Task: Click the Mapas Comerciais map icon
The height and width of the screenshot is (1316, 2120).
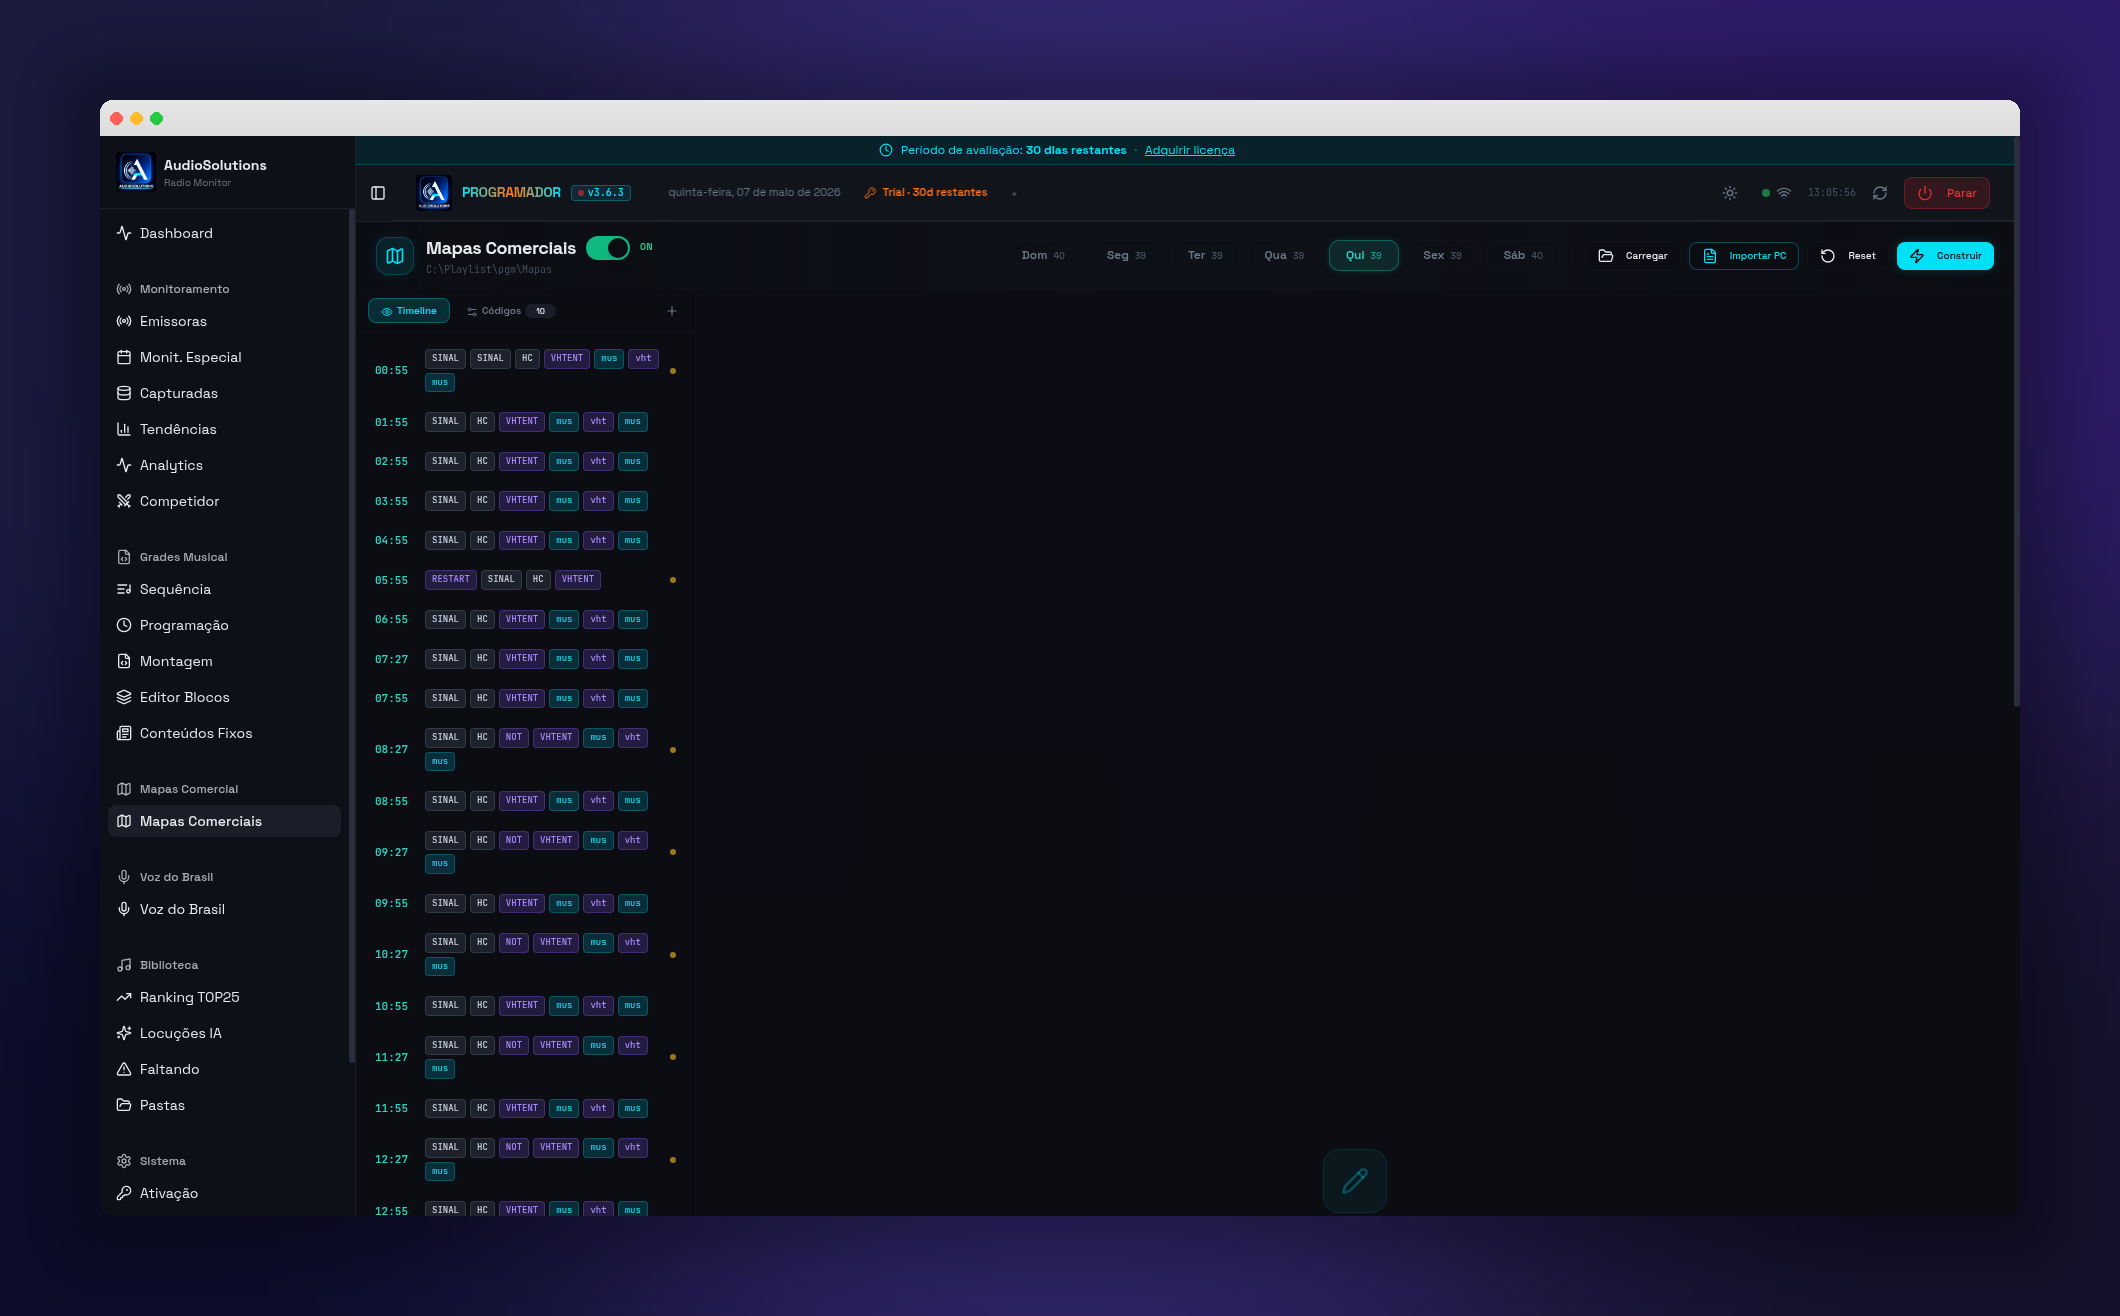Action: coord(395,256)
